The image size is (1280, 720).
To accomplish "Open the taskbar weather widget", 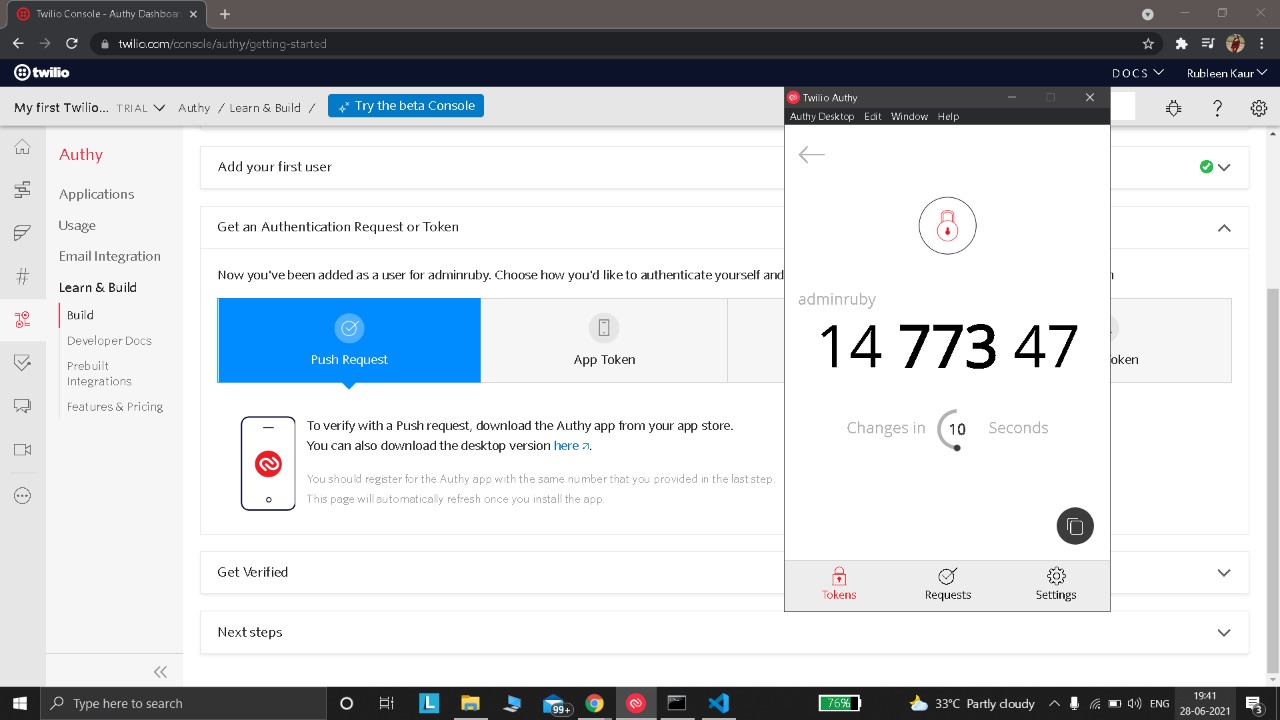I will coord(972,703).
